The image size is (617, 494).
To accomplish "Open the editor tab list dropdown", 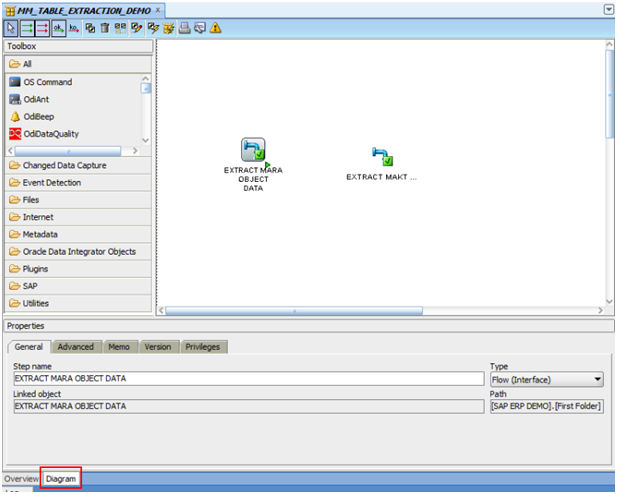I will point(608,9).
